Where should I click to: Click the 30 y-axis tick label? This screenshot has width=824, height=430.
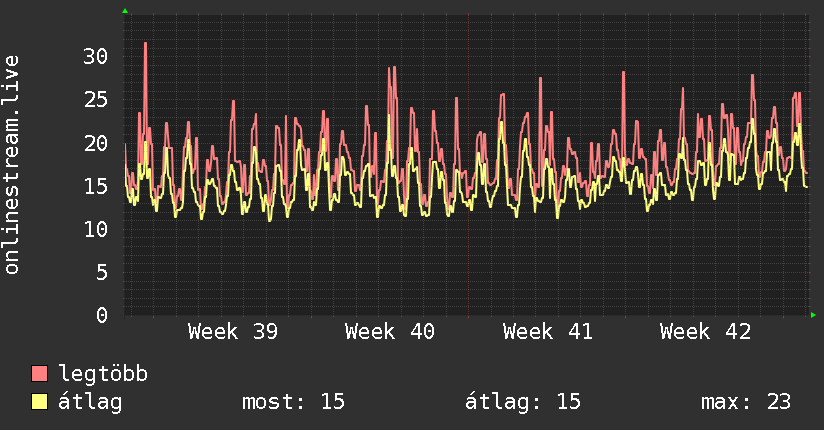pos(96,56)
